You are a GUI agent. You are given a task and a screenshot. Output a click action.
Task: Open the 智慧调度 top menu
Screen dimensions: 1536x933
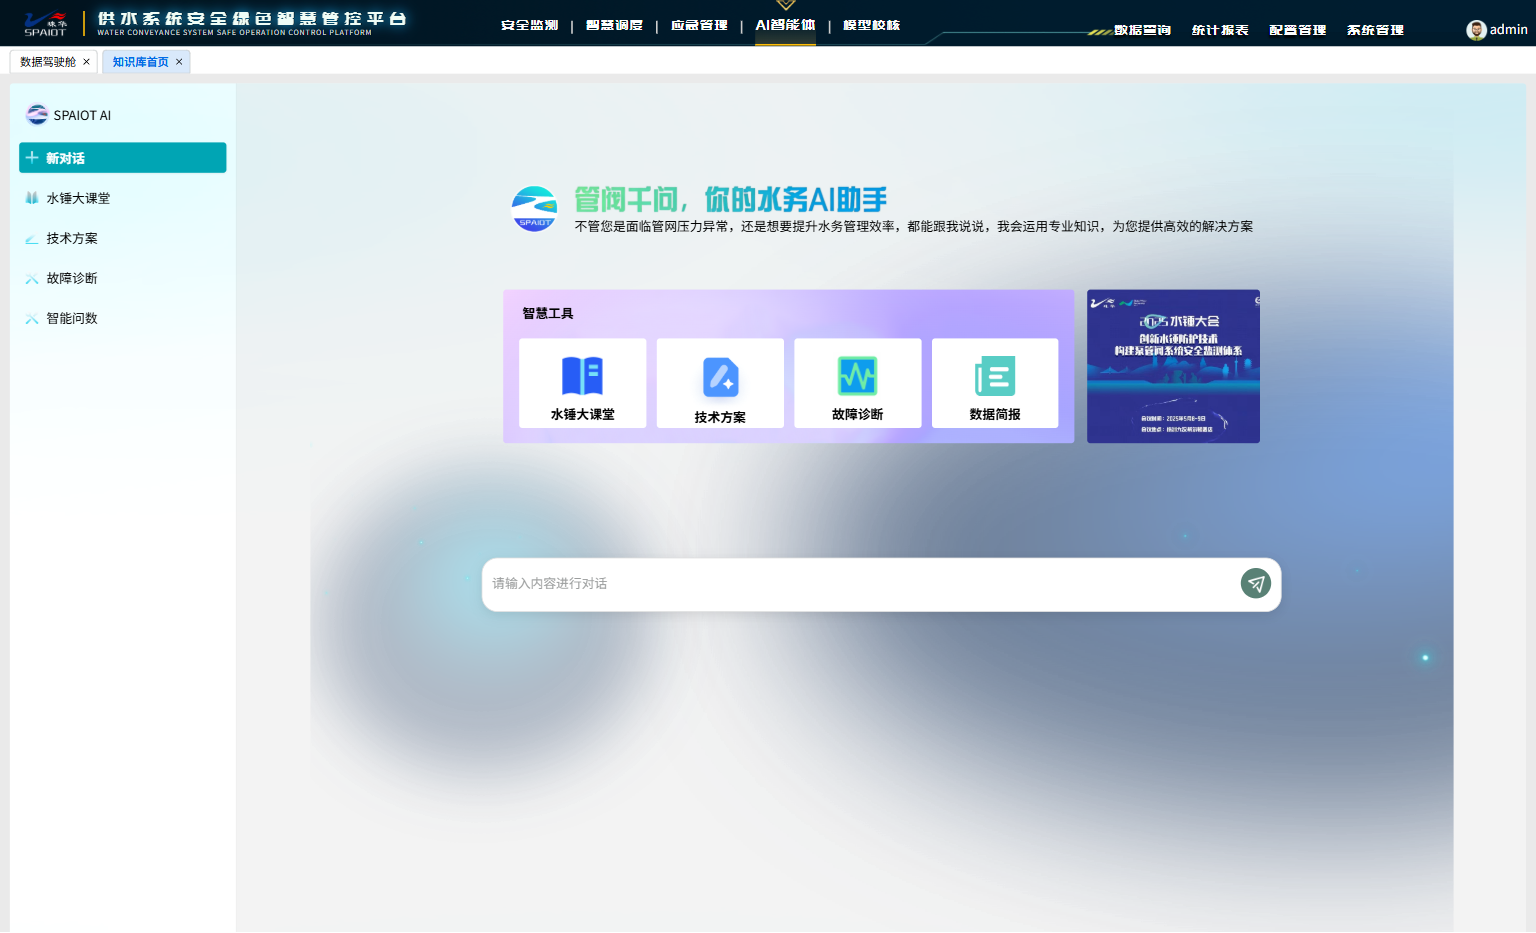614,25
